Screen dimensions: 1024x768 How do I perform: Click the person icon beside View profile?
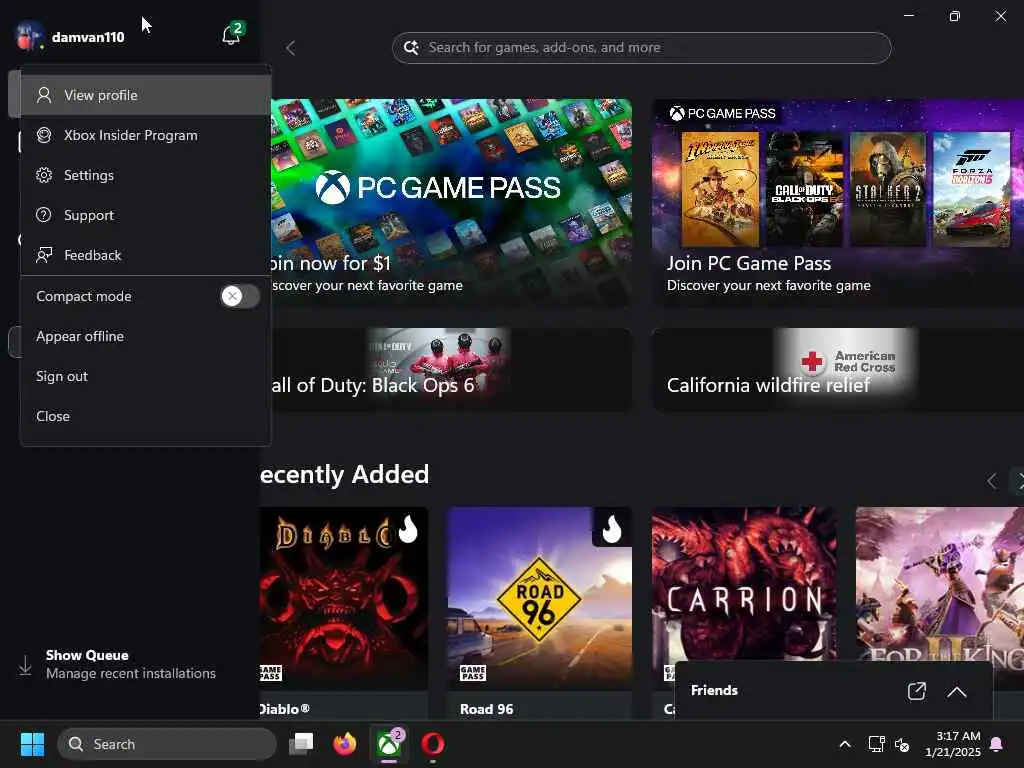[44, 95]
